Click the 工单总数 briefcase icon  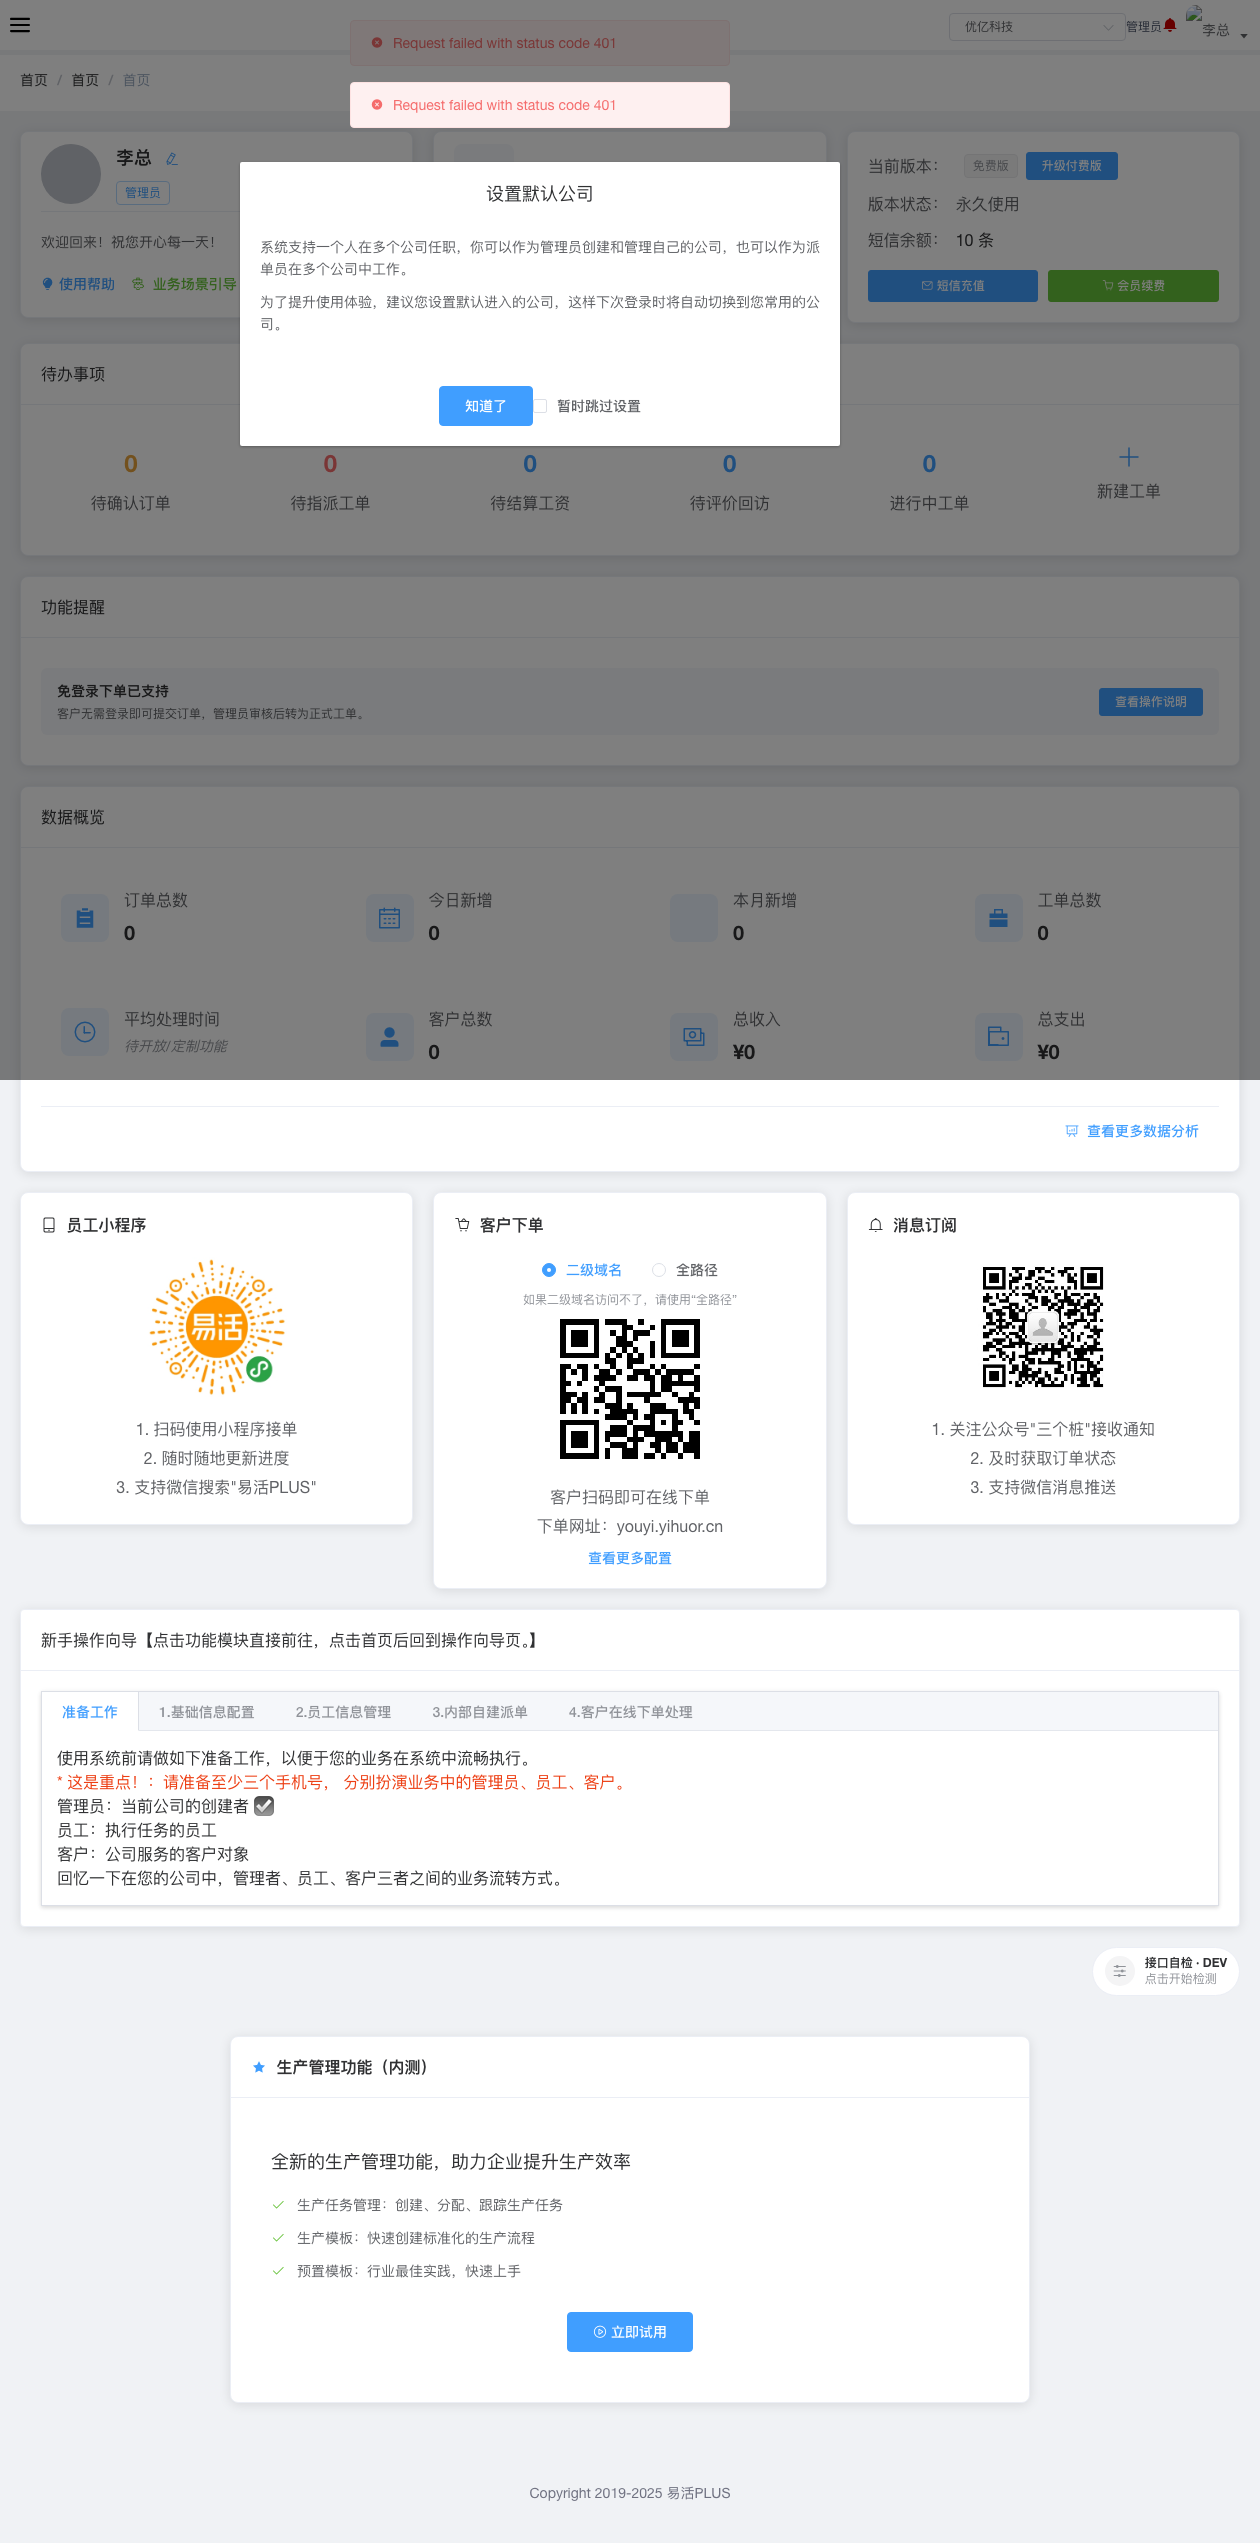(998, 917)
